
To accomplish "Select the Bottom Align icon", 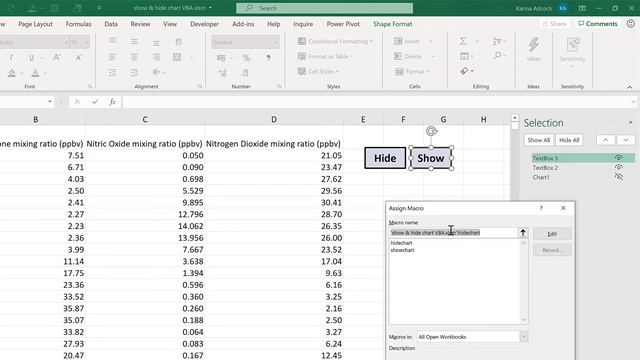I will pyautogui.click(x=156, y=42).
